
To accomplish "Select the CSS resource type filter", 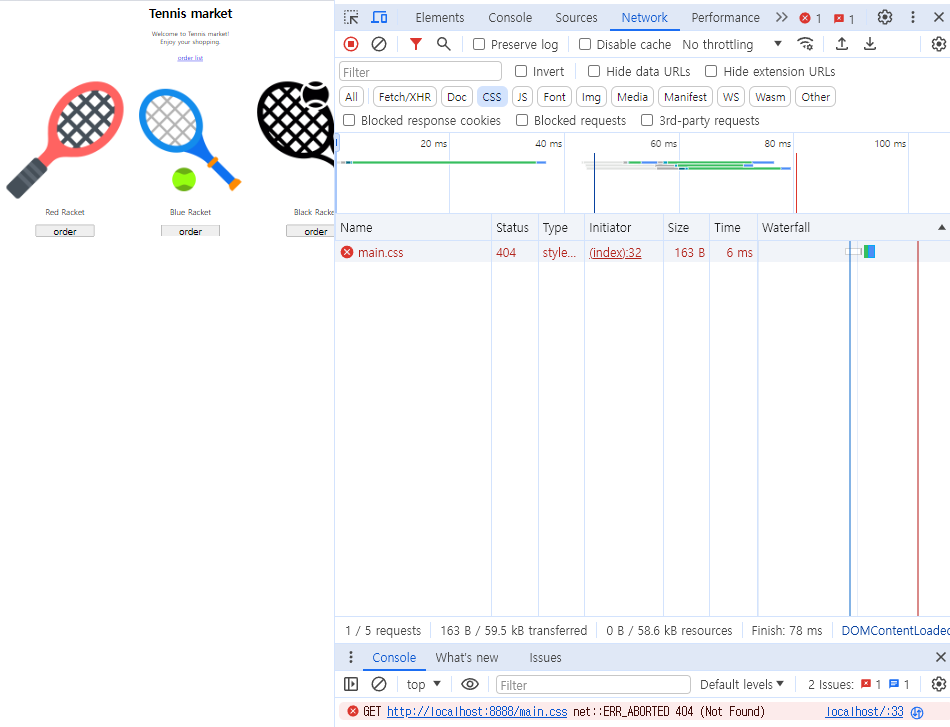I will [492, 97].
